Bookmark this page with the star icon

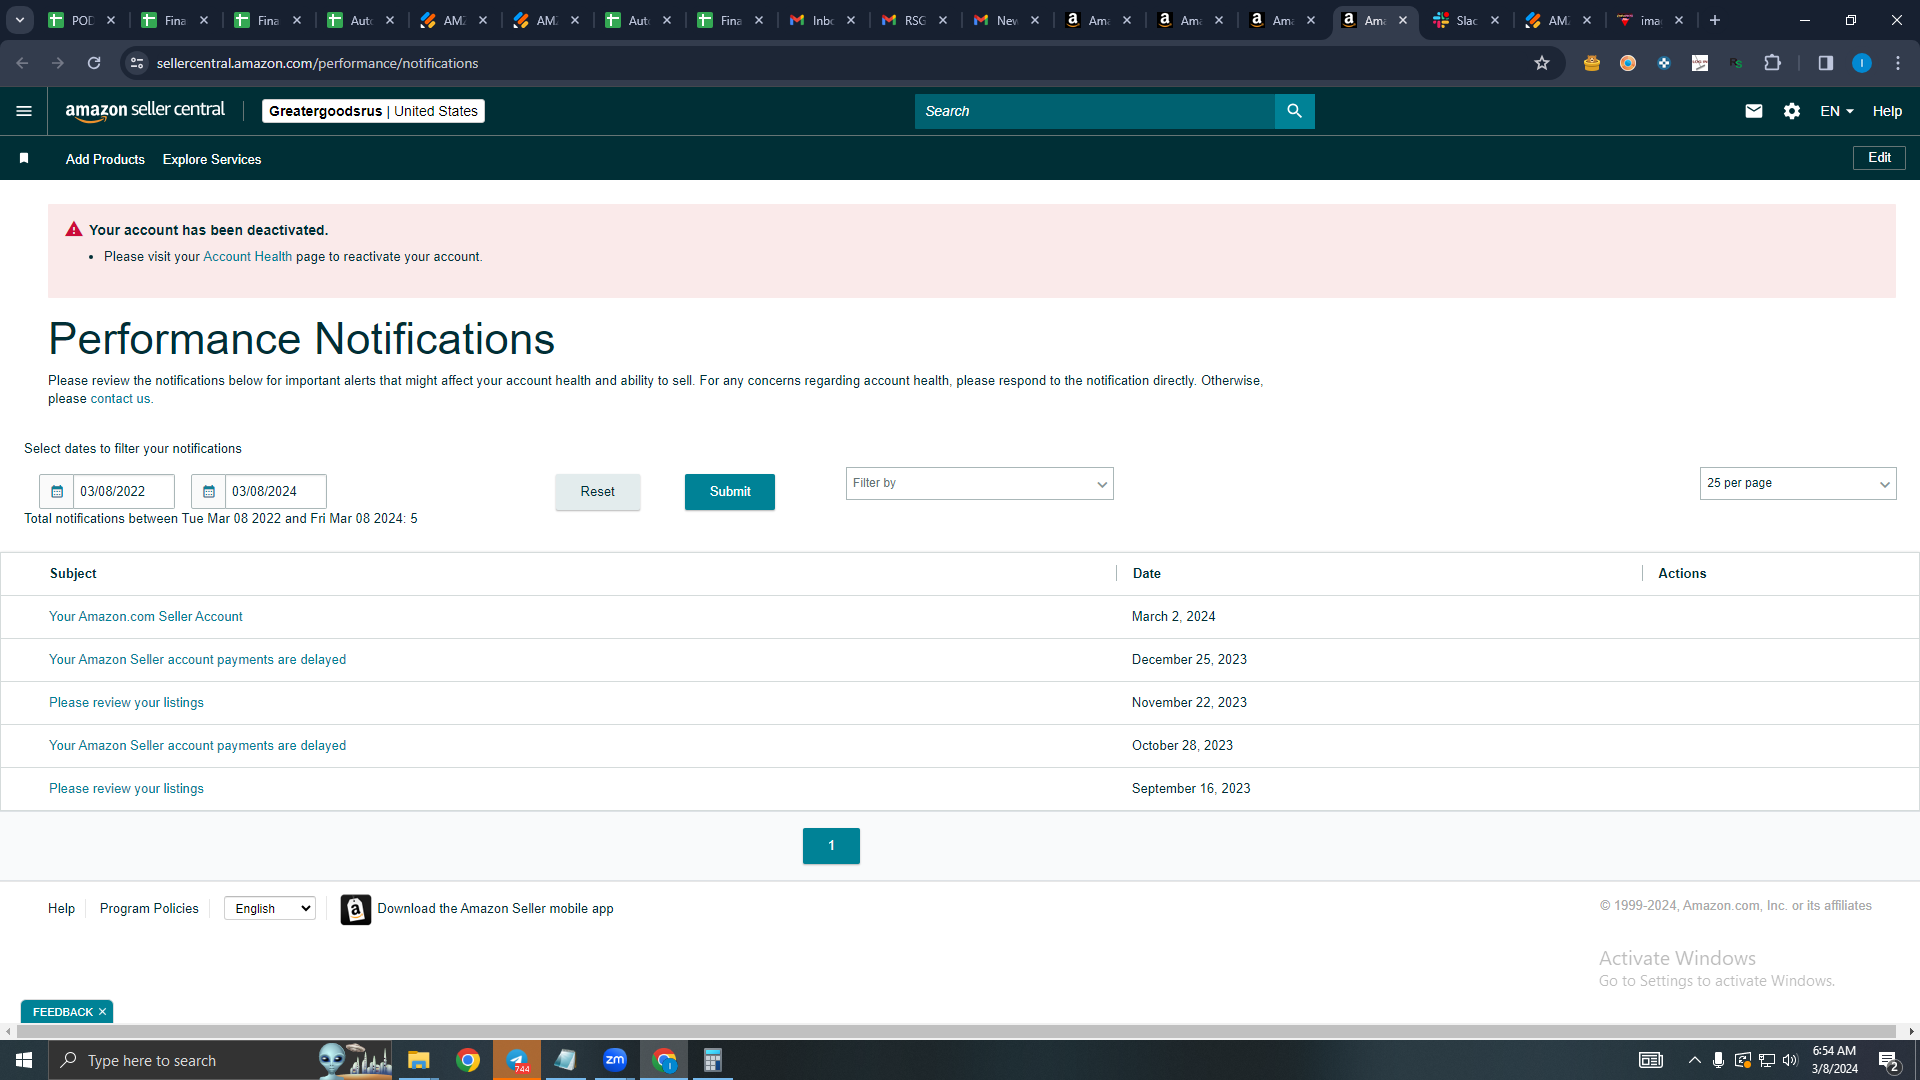tap(1541, 63)
